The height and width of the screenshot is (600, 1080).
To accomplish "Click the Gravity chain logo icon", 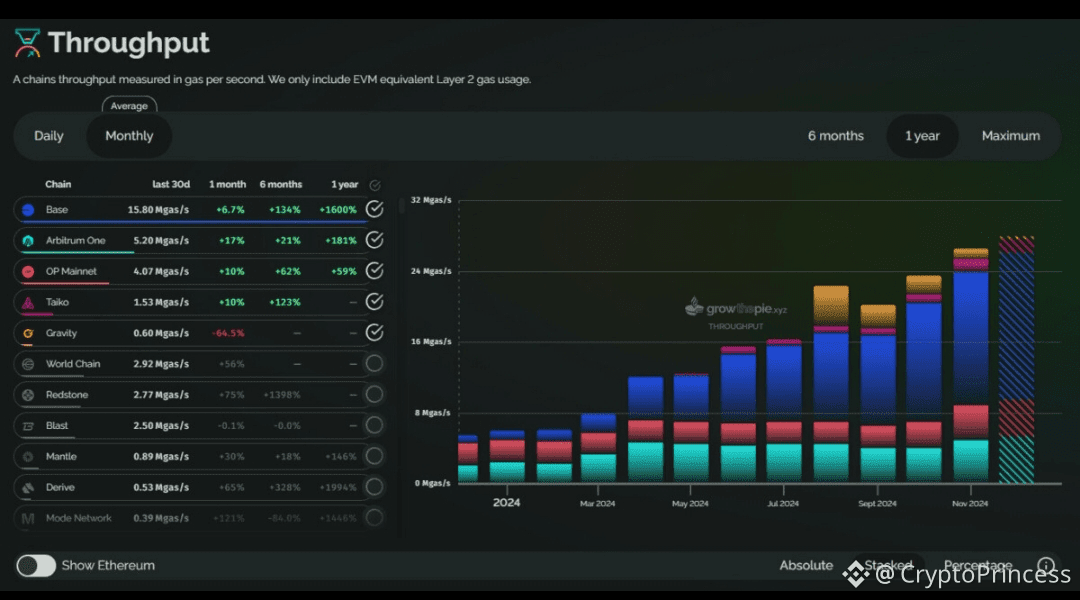I will click(28, 333).
